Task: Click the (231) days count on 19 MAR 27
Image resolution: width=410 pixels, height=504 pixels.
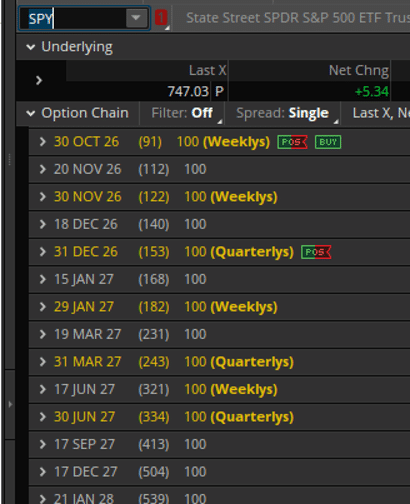Action: tap(154, 334)
